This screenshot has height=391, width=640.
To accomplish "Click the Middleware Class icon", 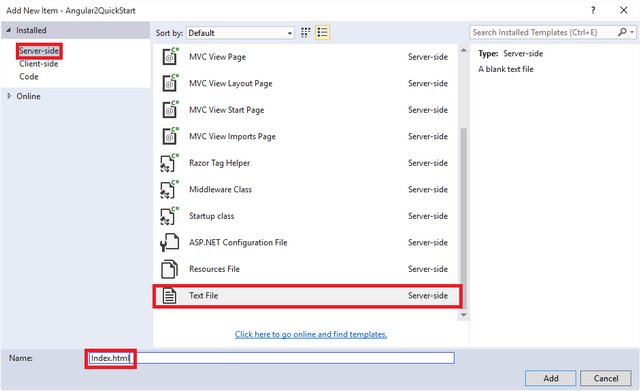I will coord(169,189).
